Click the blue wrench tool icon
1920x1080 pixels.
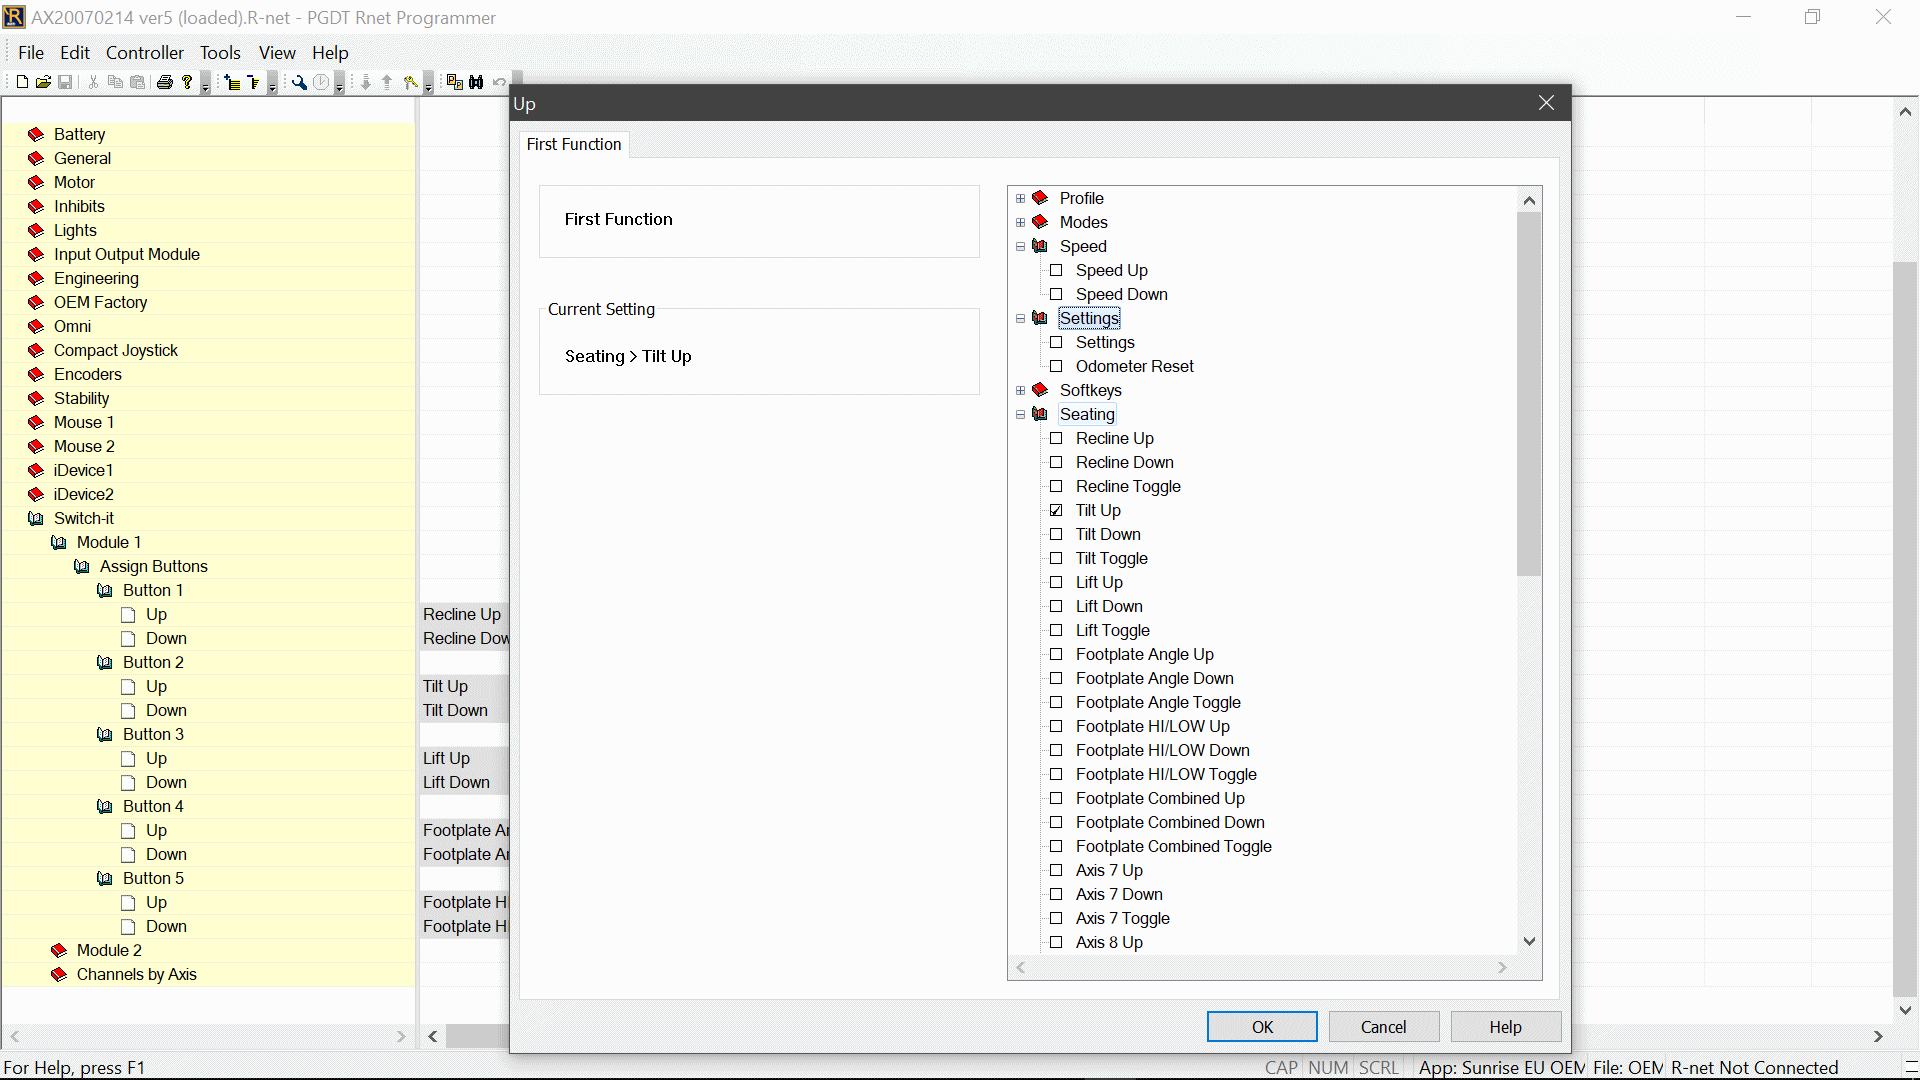click(x=298, y=82)
